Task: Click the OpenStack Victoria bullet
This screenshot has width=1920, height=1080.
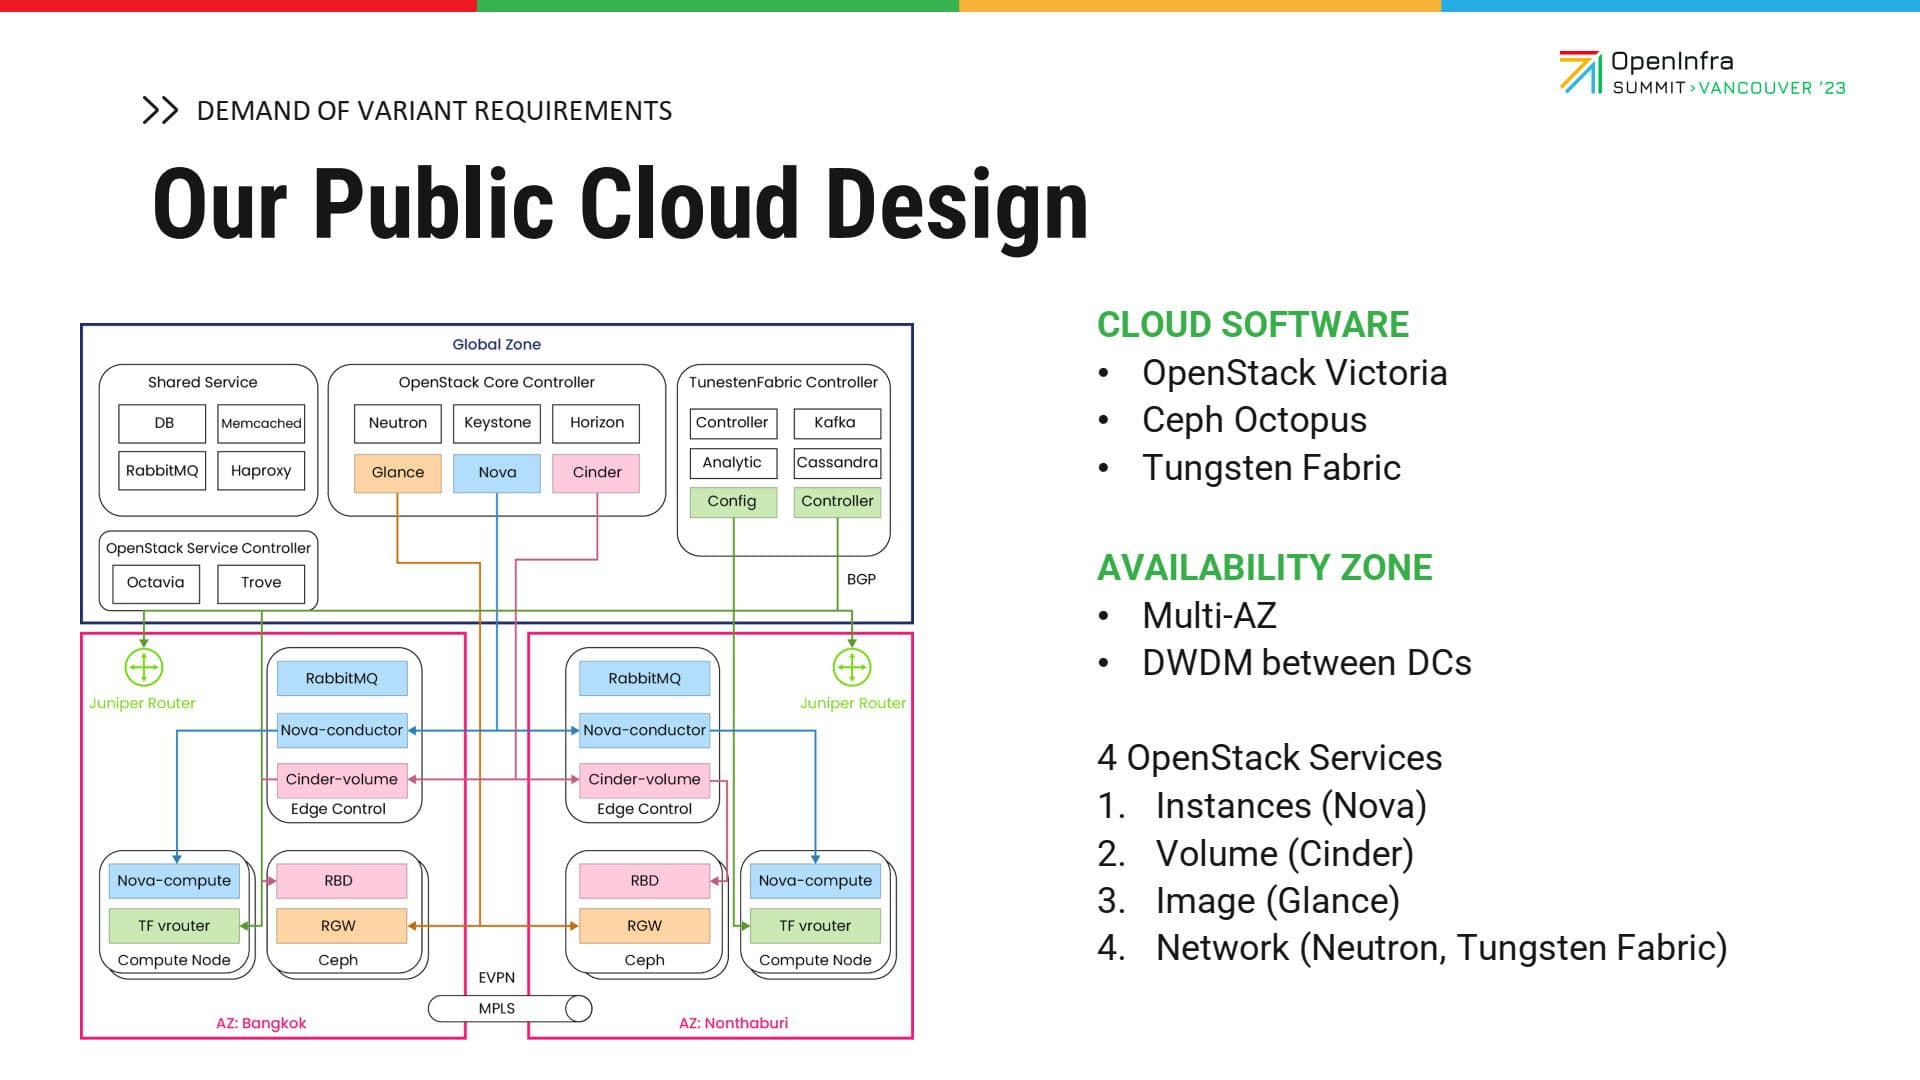Action: [x=1295, y=373]
